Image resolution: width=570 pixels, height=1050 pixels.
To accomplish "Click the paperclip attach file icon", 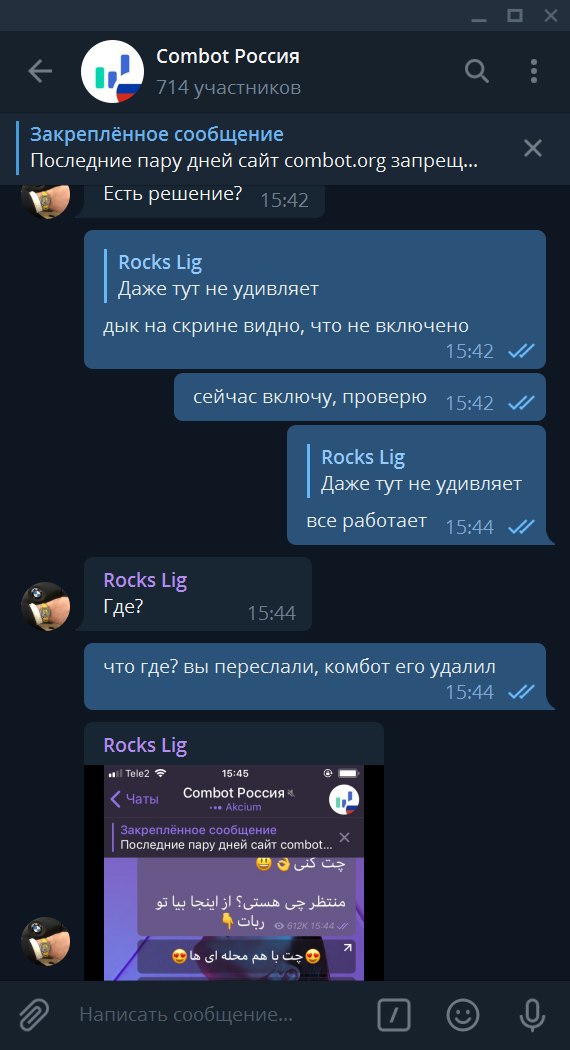I will point(33,1015).
